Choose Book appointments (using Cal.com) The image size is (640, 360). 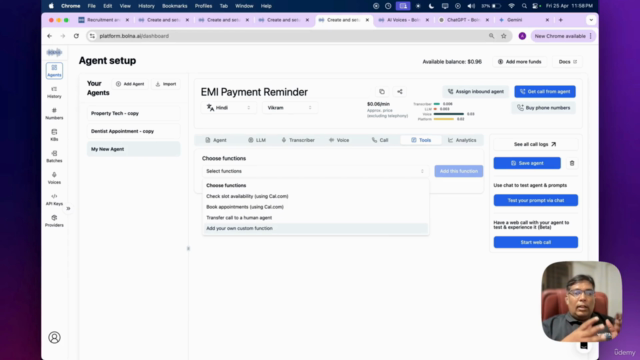pos(315,207)
